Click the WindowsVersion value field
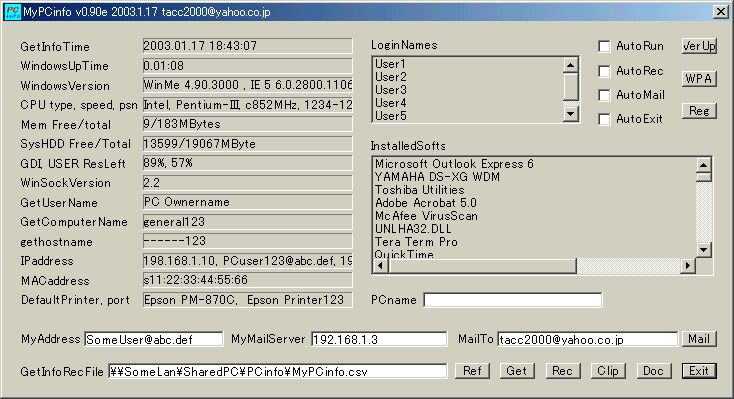This screenshot has height=399, width=734. [247, 85]
